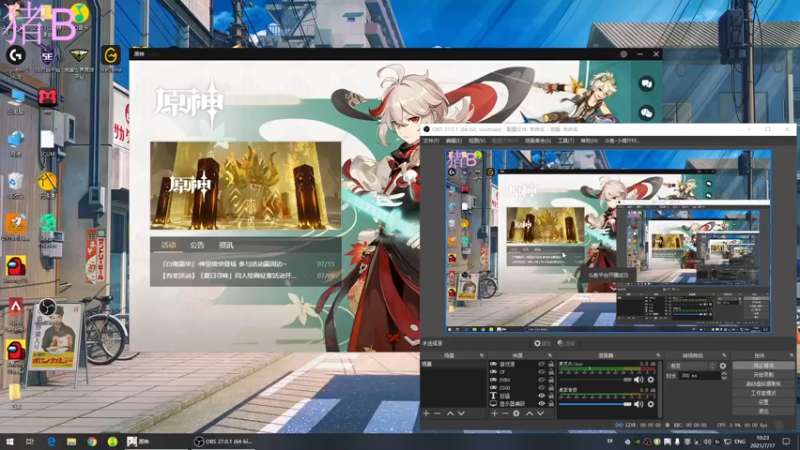This screenshot has width=800, height=450.
Task: Open the 工具(T) menu in OBS
Action: 565,141
